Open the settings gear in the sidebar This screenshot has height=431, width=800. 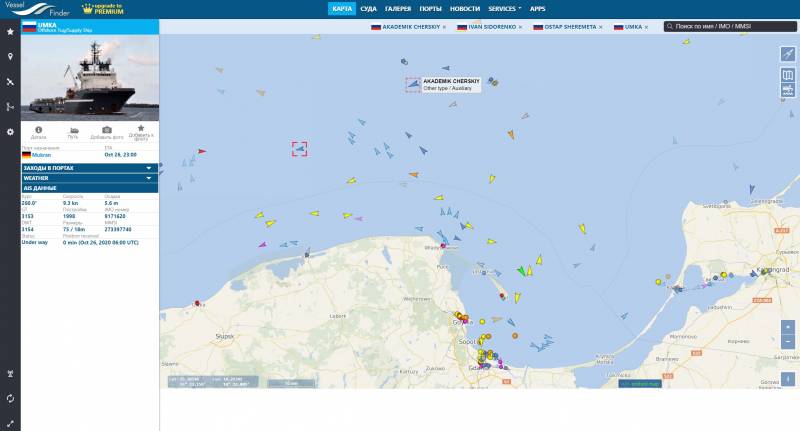coord(10,132)
